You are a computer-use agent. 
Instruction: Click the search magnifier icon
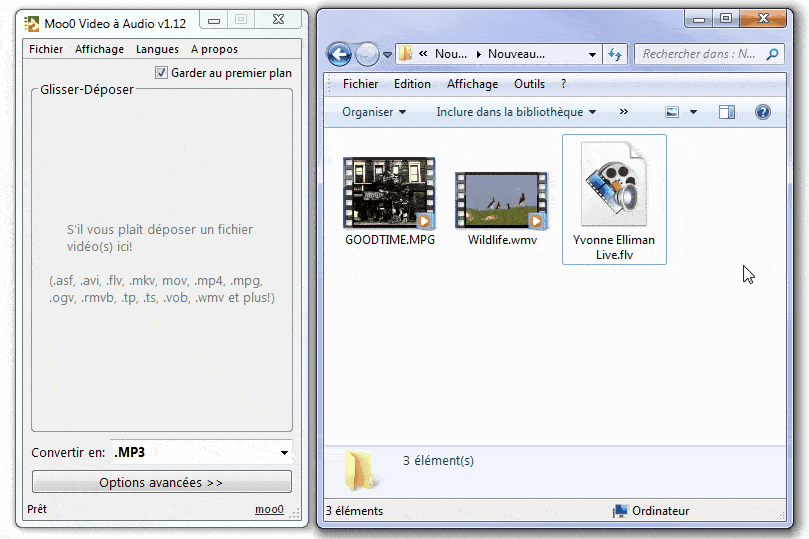772,54
